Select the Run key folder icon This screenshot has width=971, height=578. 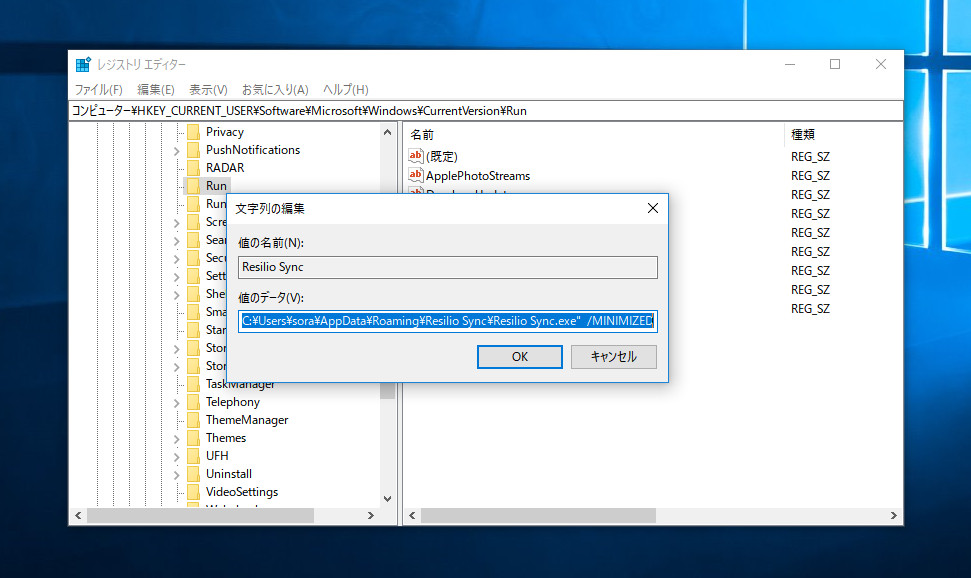pos(193,186)
